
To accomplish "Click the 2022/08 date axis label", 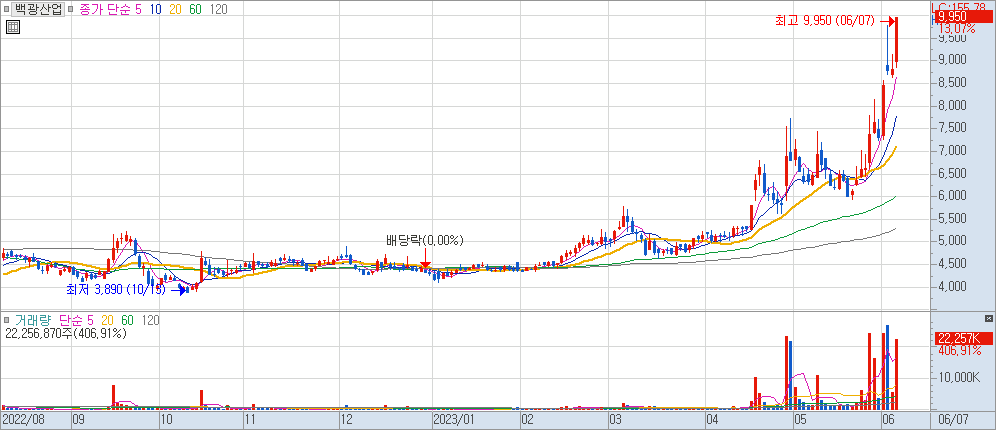I will 23,420.
